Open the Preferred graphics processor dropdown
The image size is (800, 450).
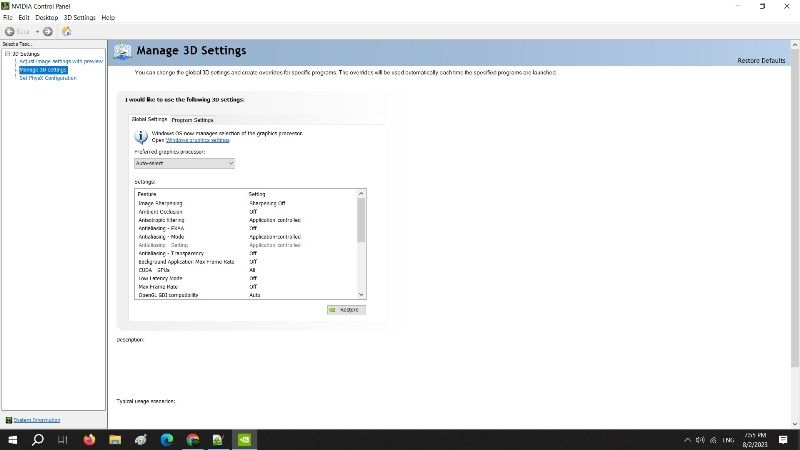(184, 163)
